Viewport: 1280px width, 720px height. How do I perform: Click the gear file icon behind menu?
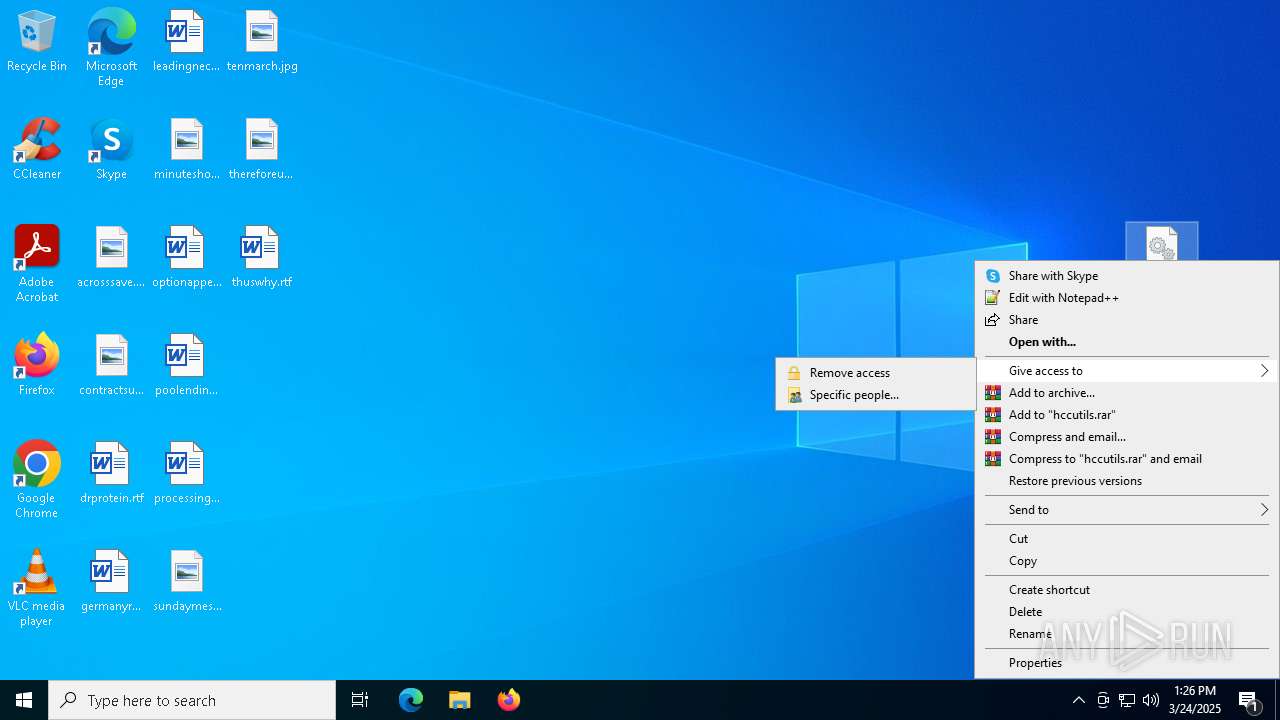1162,242
